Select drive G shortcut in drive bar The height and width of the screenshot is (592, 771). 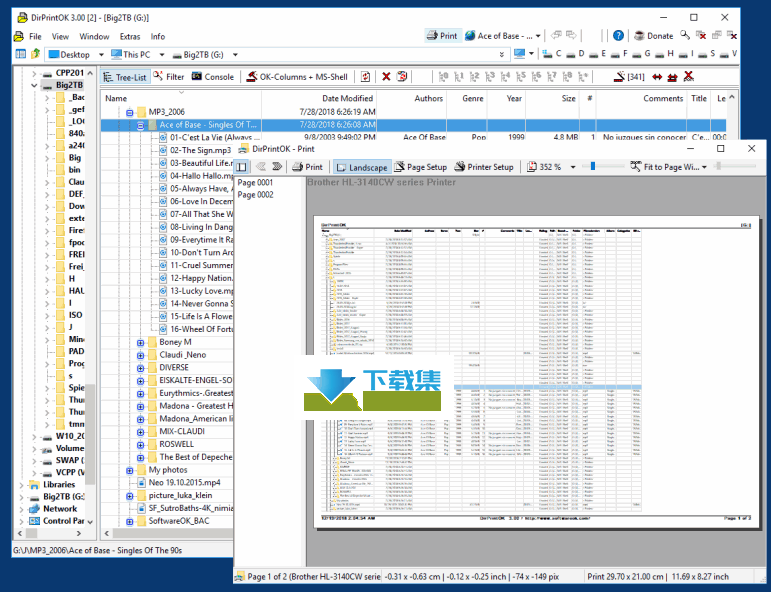pyautogui.click(x=642, y=54)
